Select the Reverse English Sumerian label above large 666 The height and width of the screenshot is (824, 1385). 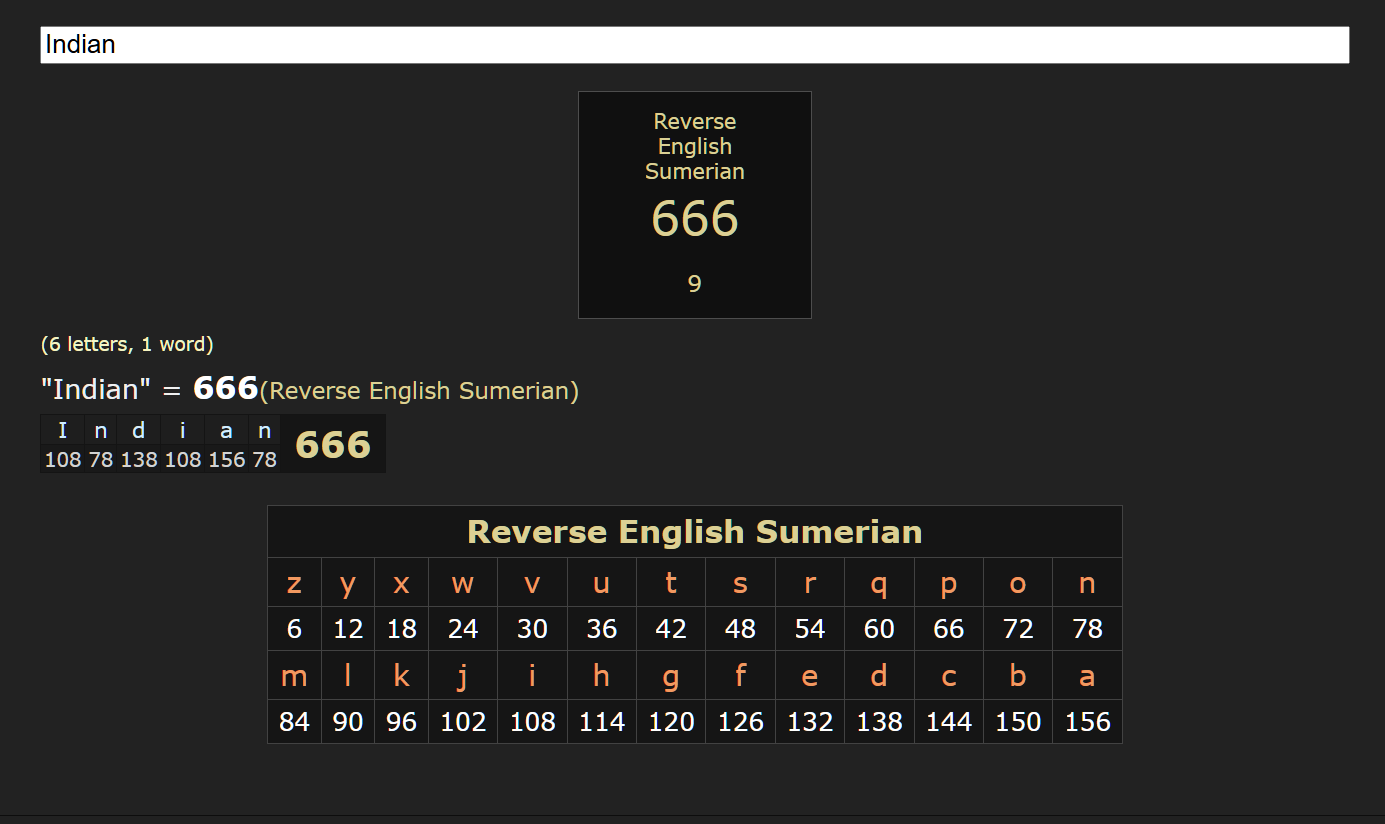[695, 146]
